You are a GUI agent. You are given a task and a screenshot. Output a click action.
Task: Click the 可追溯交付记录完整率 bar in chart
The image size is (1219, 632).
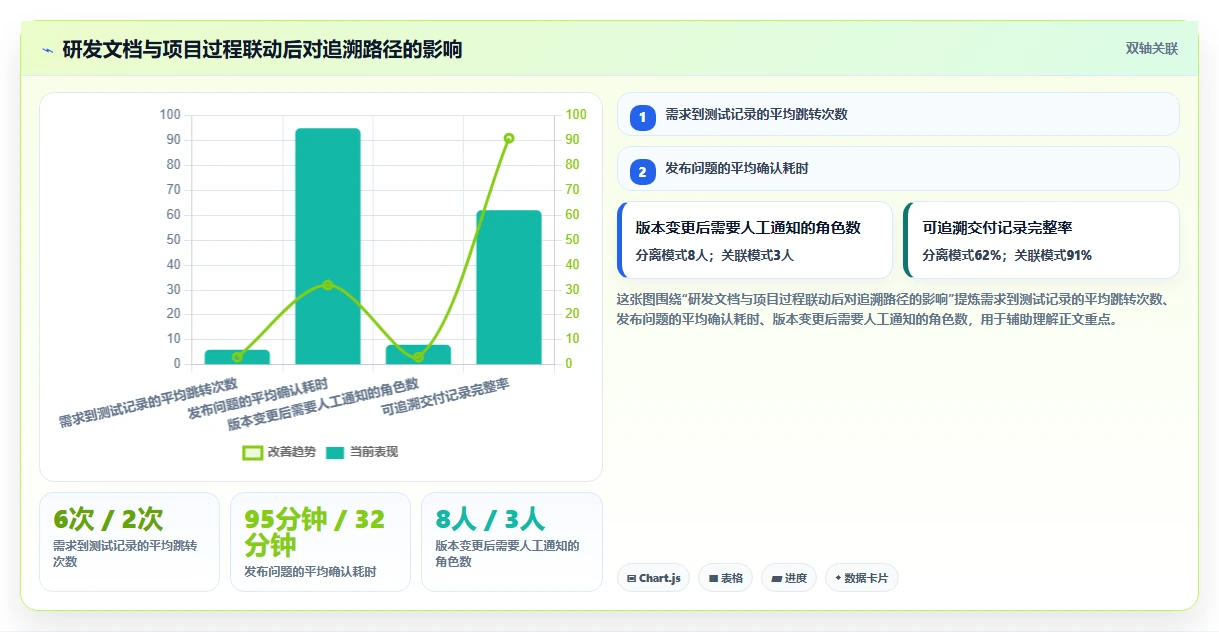click(x=509, y=287)
